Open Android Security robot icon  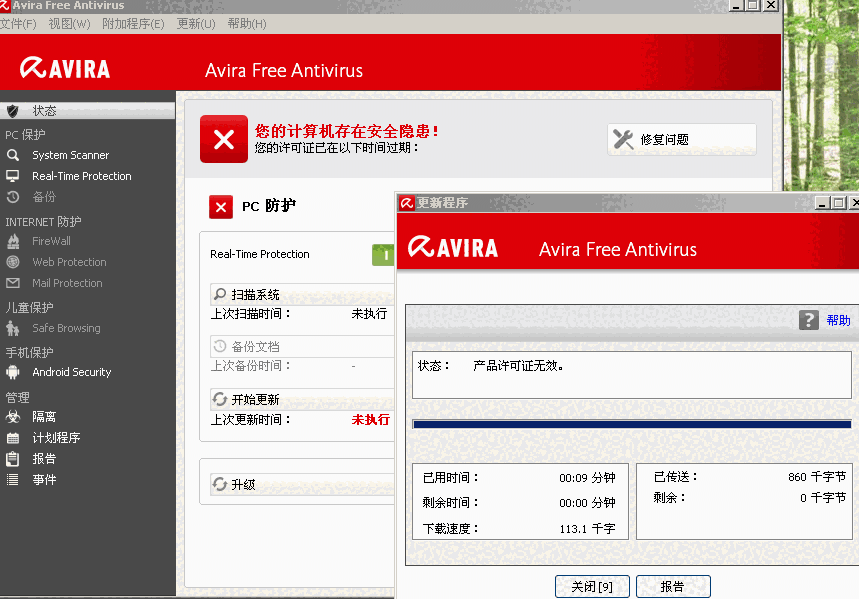pos(13,372)
